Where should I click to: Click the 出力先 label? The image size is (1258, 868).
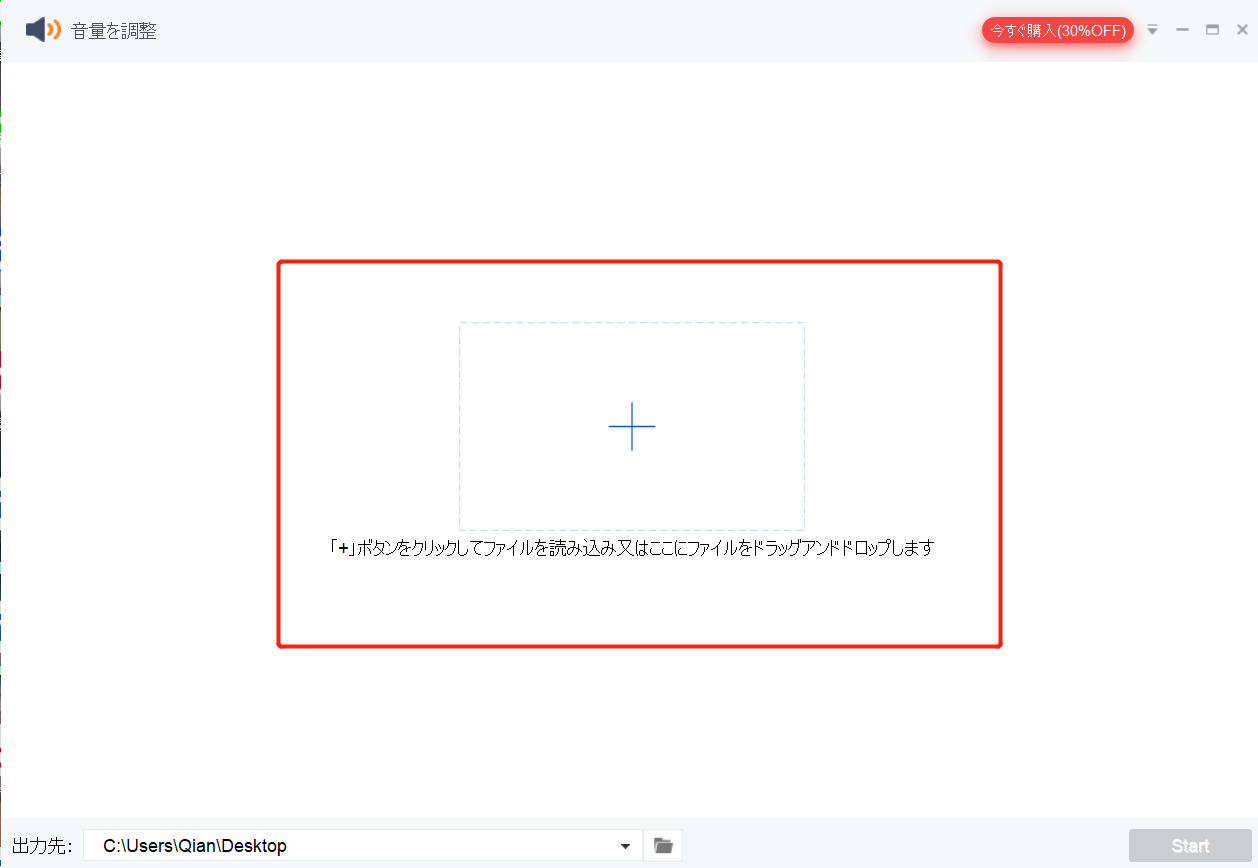pos(42,846)
